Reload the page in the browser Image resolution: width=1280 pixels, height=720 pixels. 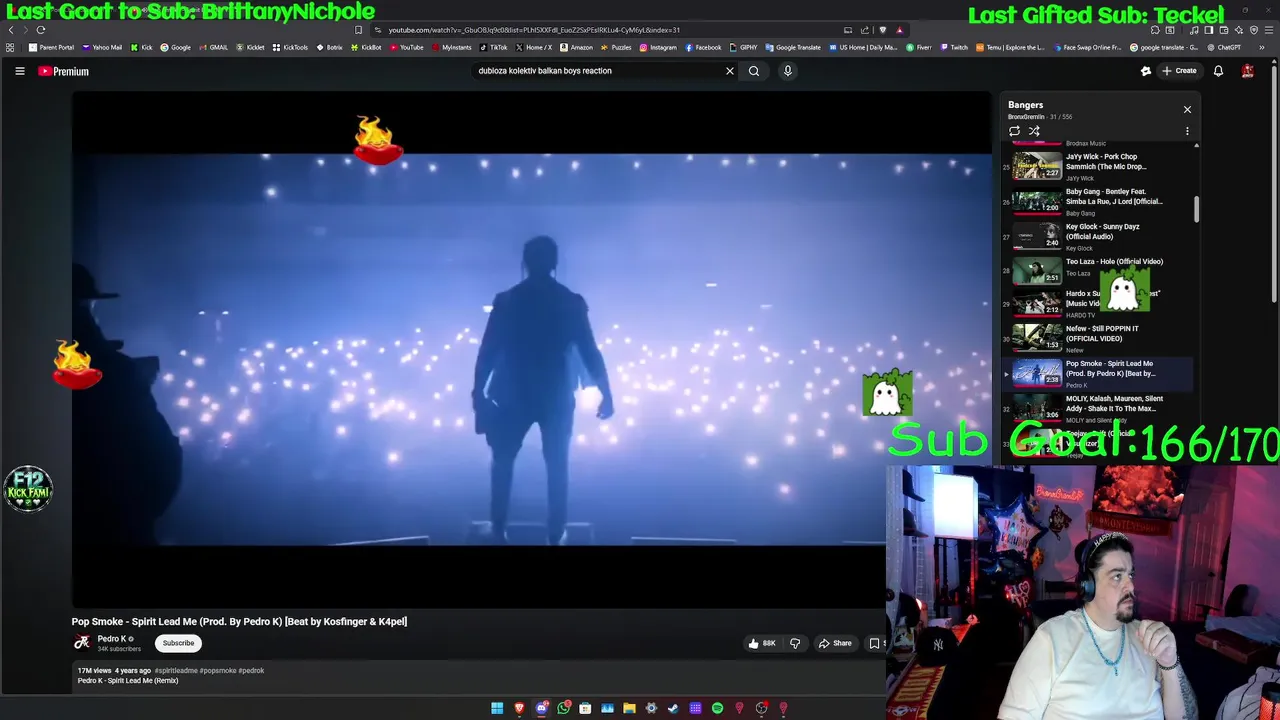tap(41, 30)
